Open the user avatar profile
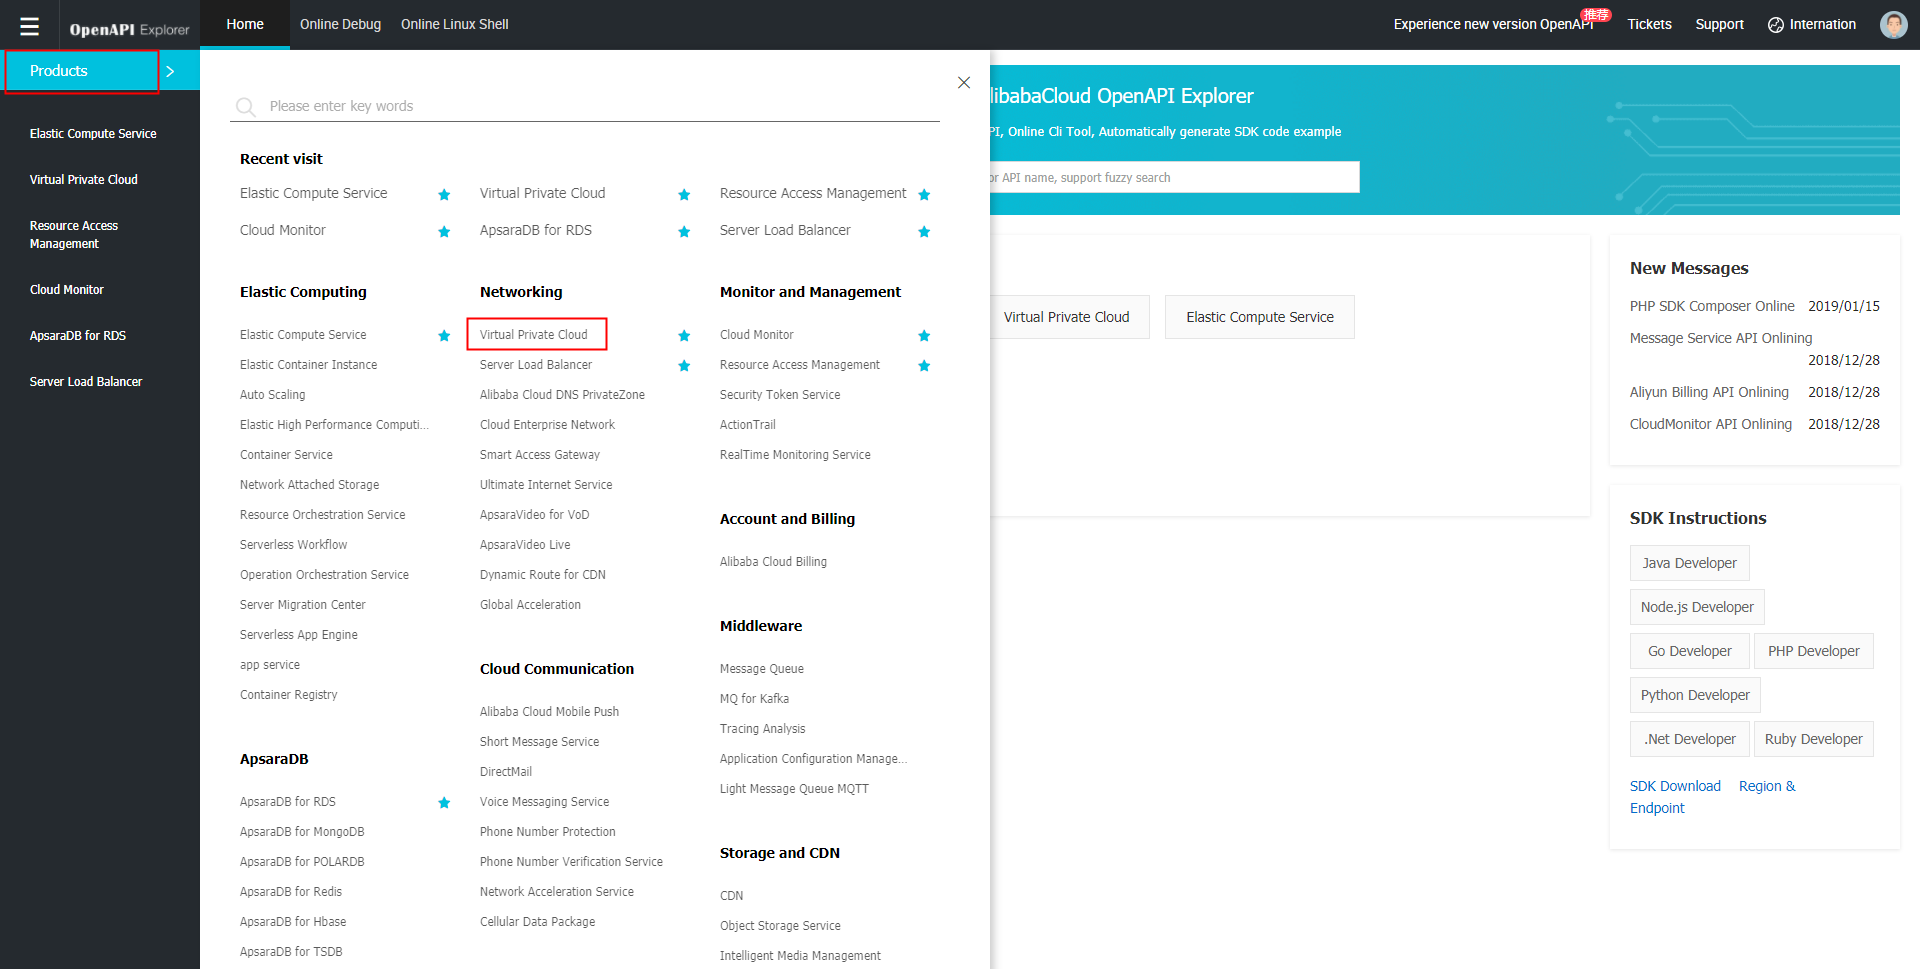1920x969 pixels. coord(1893,25)
